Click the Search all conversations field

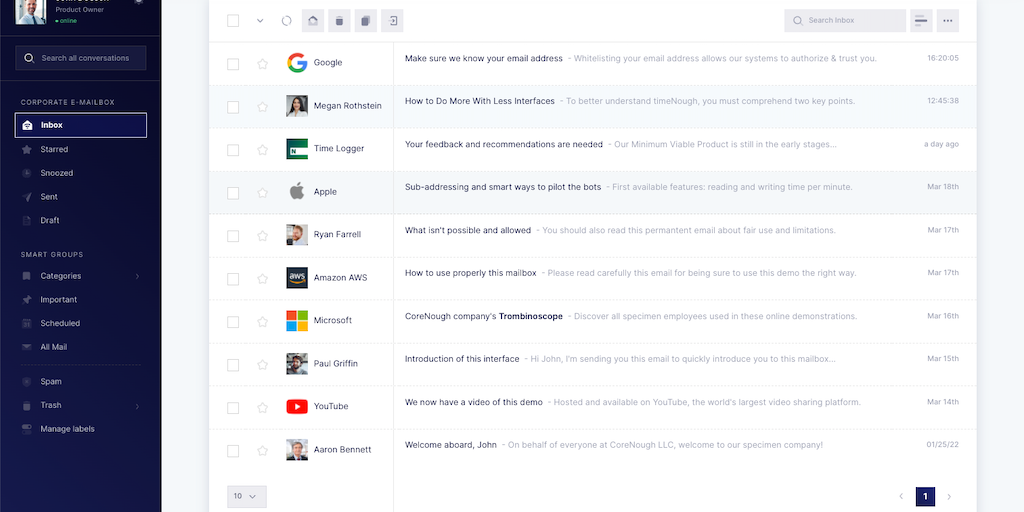(x=81, y=58)
